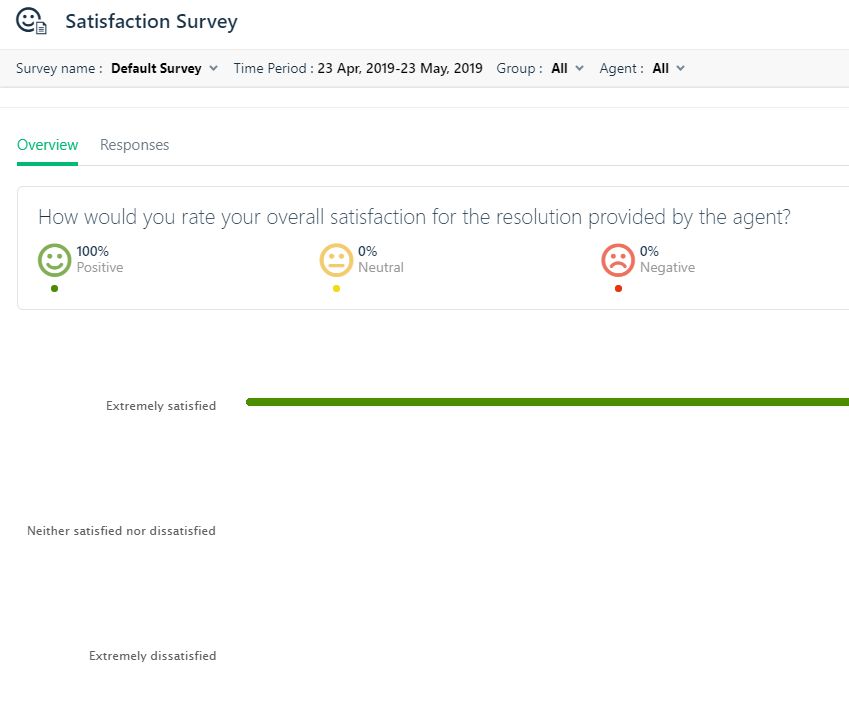Image resolution: width=849 pixels, height=705 pixels.
Task: Click the '0%' value above Neutral
Action: point(368,251)
